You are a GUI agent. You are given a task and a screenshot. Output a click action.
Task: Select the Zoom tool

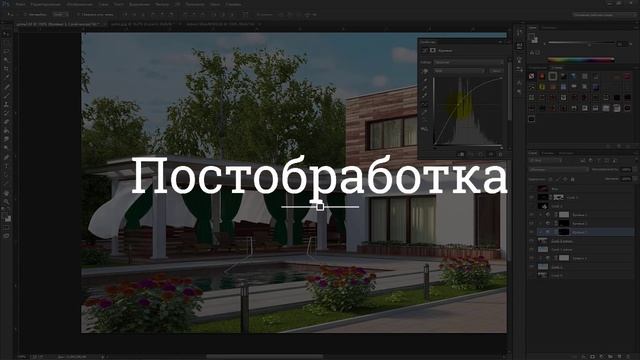pos(6,201)
